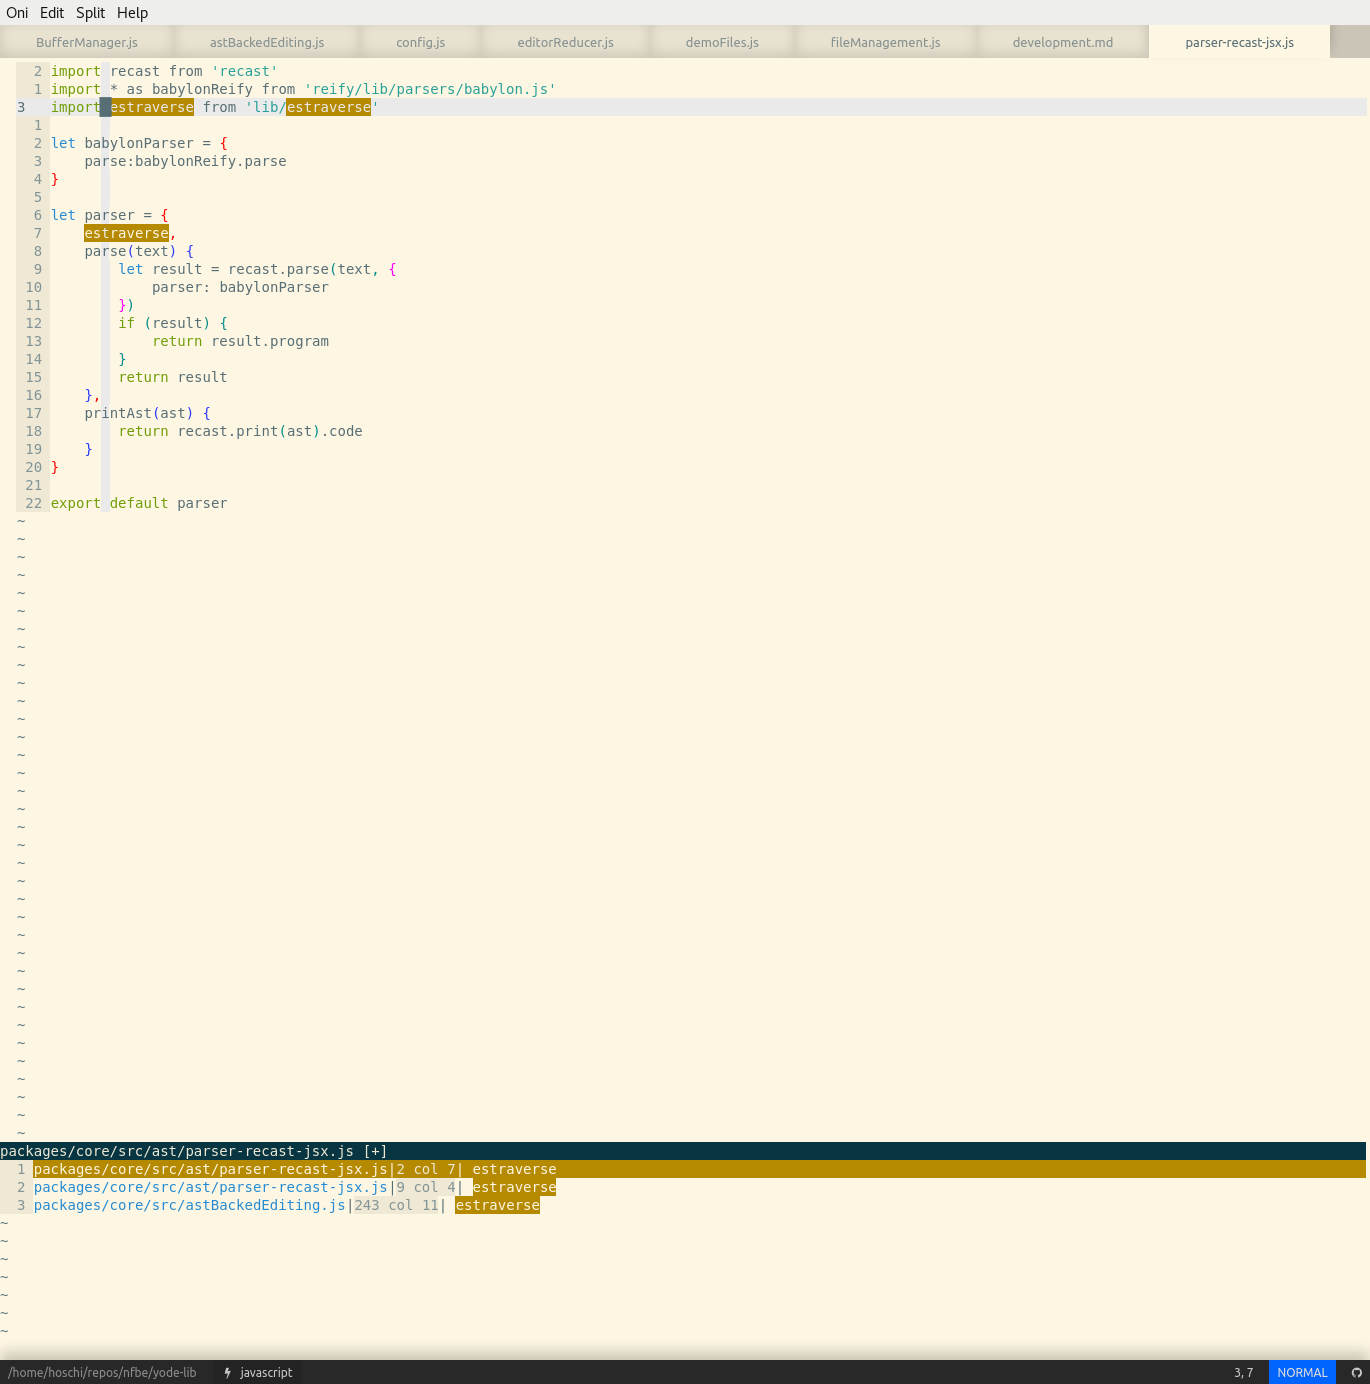Click the 'recast' import string
This screenshot has height=1384, width=1370.
pyautogui.click(x=245, y=71)
